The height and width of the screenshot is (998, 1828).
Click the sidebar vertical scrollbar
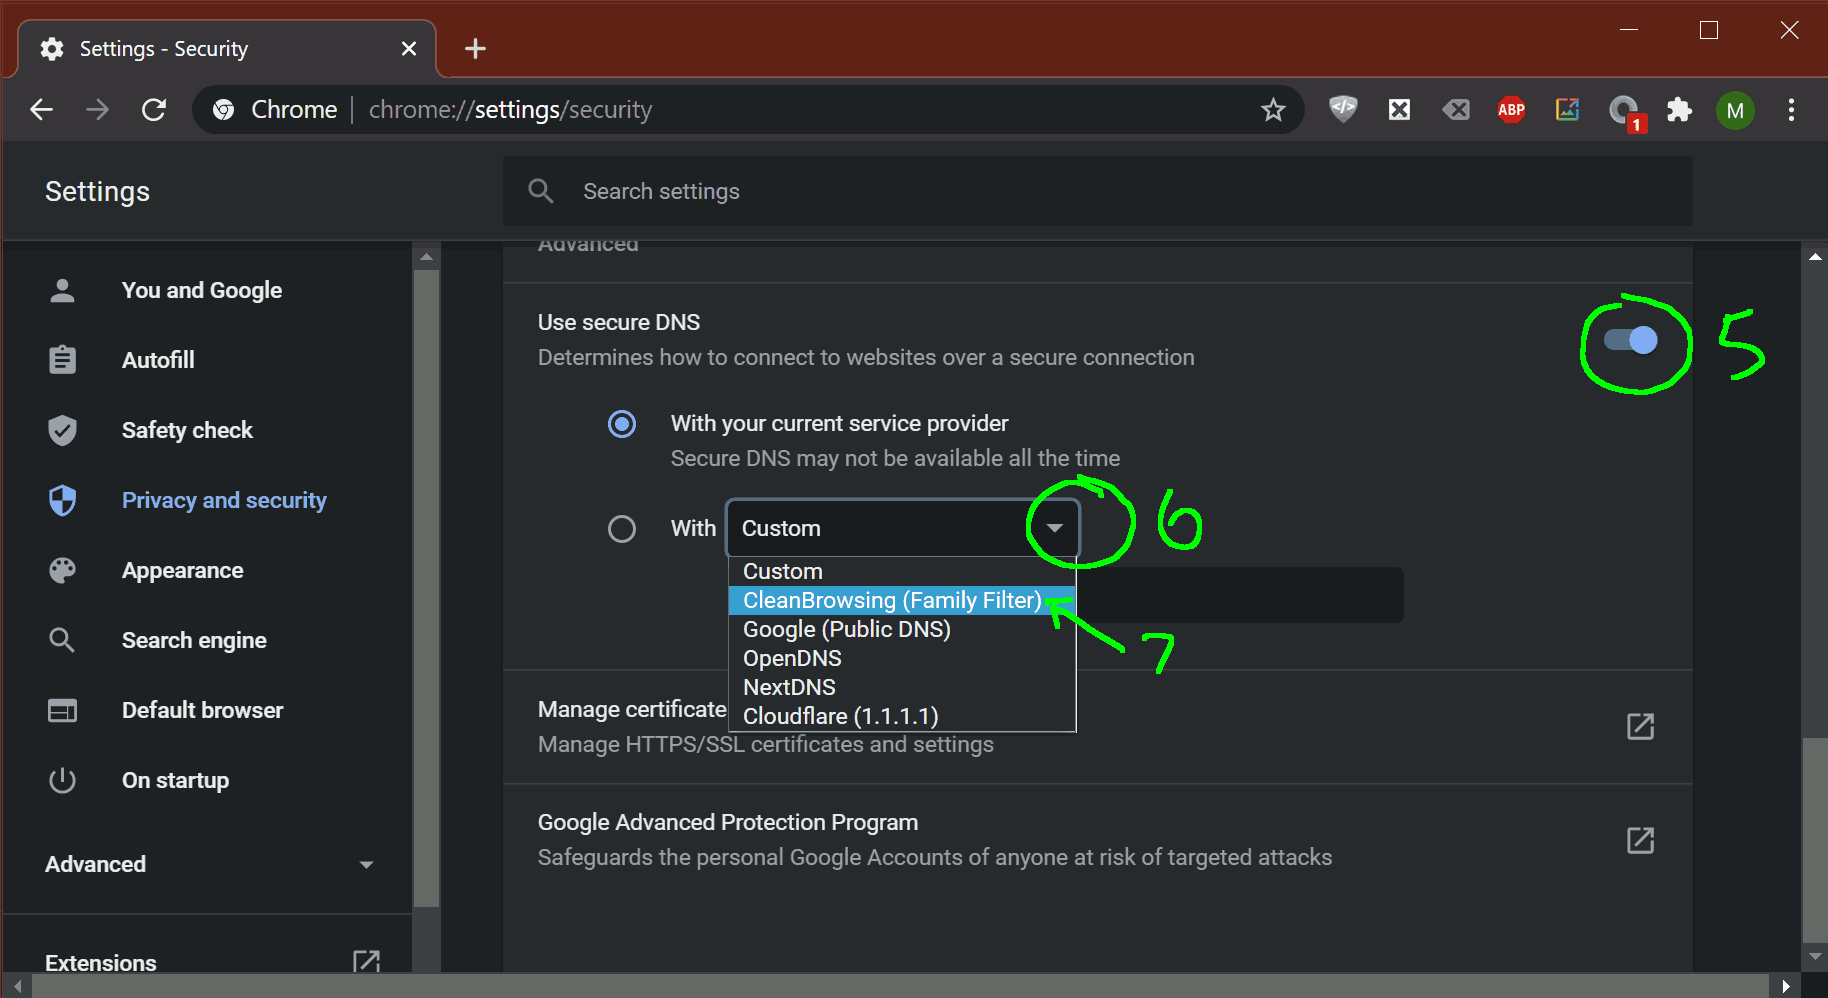click(x=426, y=580)
